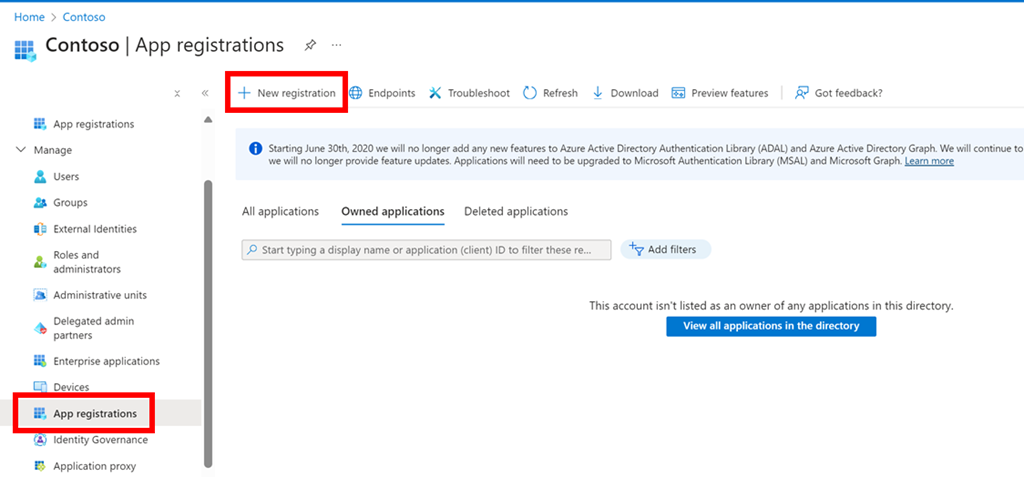Click the sidebar vertical scrollbar

click(x=208, y=320)
